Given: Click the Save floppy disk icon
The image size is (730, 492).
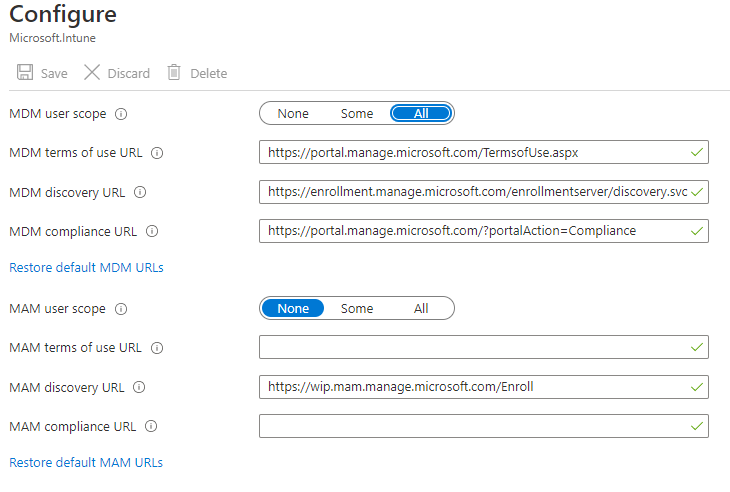Looking at the screenshot, I should 25,72.
